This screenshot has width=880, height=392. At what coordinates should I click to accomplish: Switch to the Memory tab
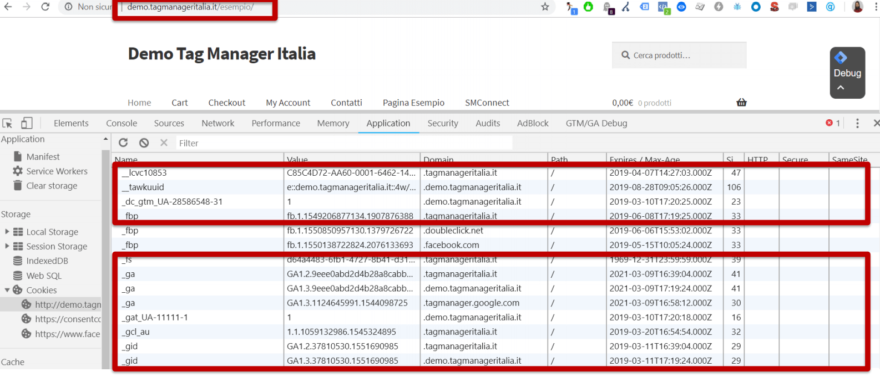click(x=333, y=124)
